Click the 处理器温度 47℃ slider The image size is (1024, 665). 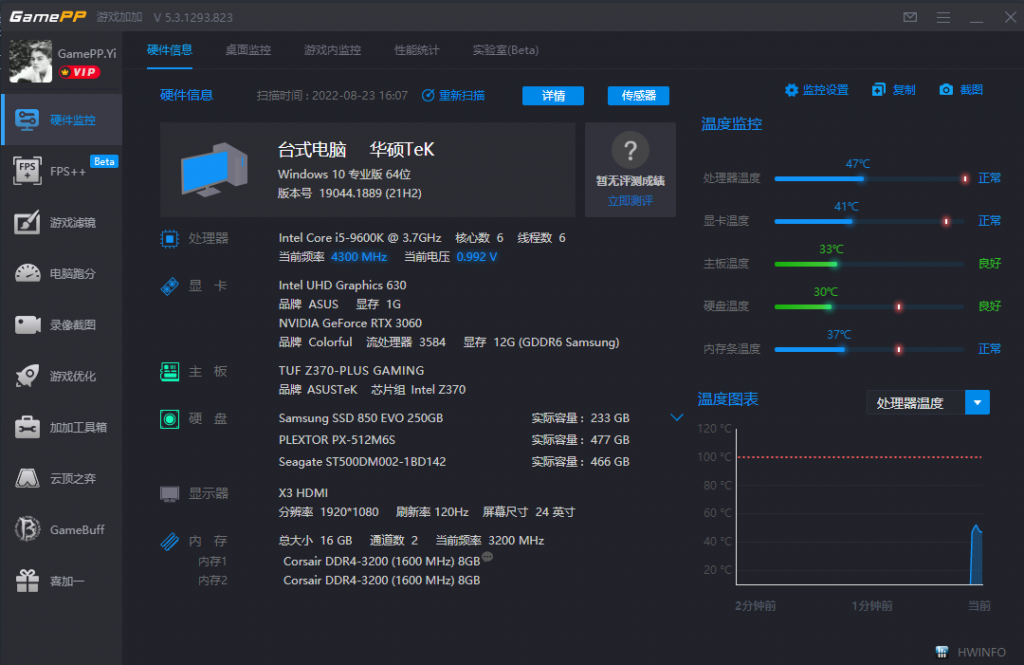869,178
